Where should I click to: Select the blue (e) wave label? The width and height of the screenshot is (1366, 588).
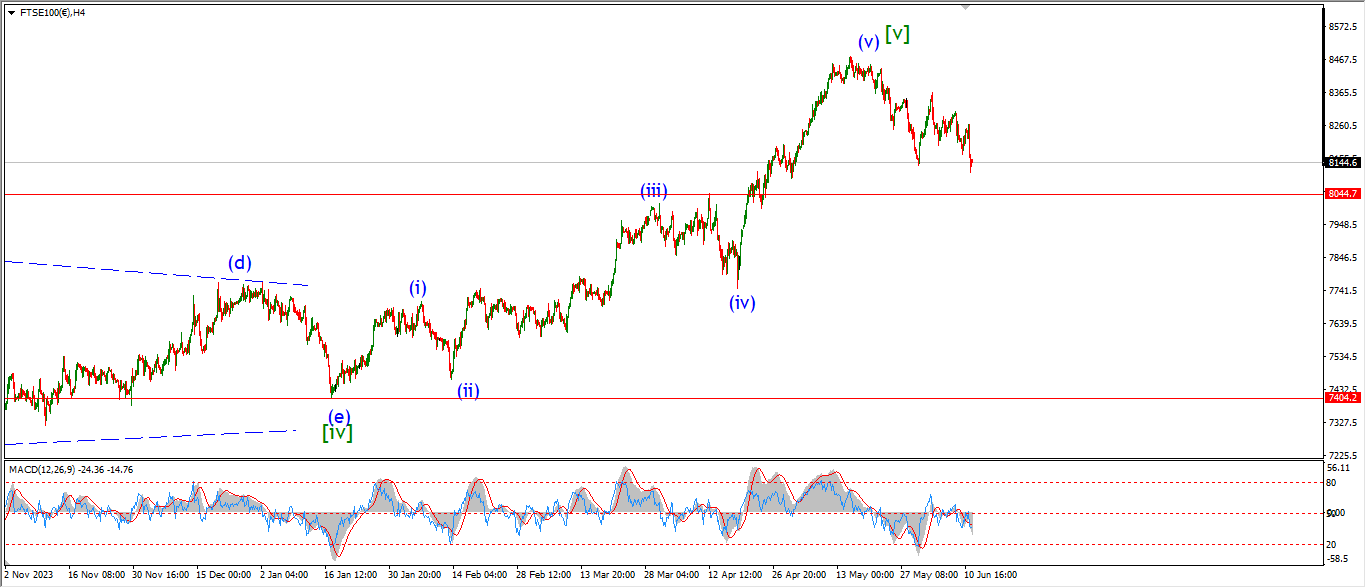click(x=339, y=416)
